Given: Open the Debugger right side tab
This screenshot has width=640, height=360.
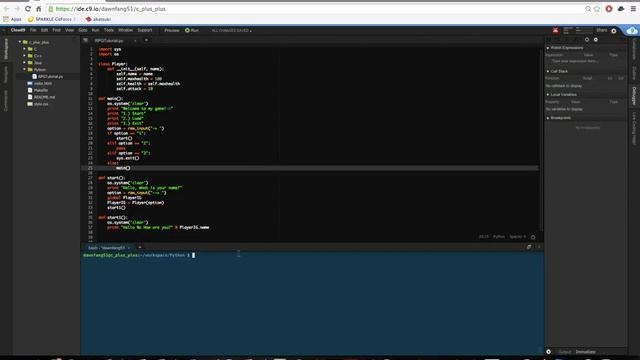Looking at the screenshot, I should [634, 96].
